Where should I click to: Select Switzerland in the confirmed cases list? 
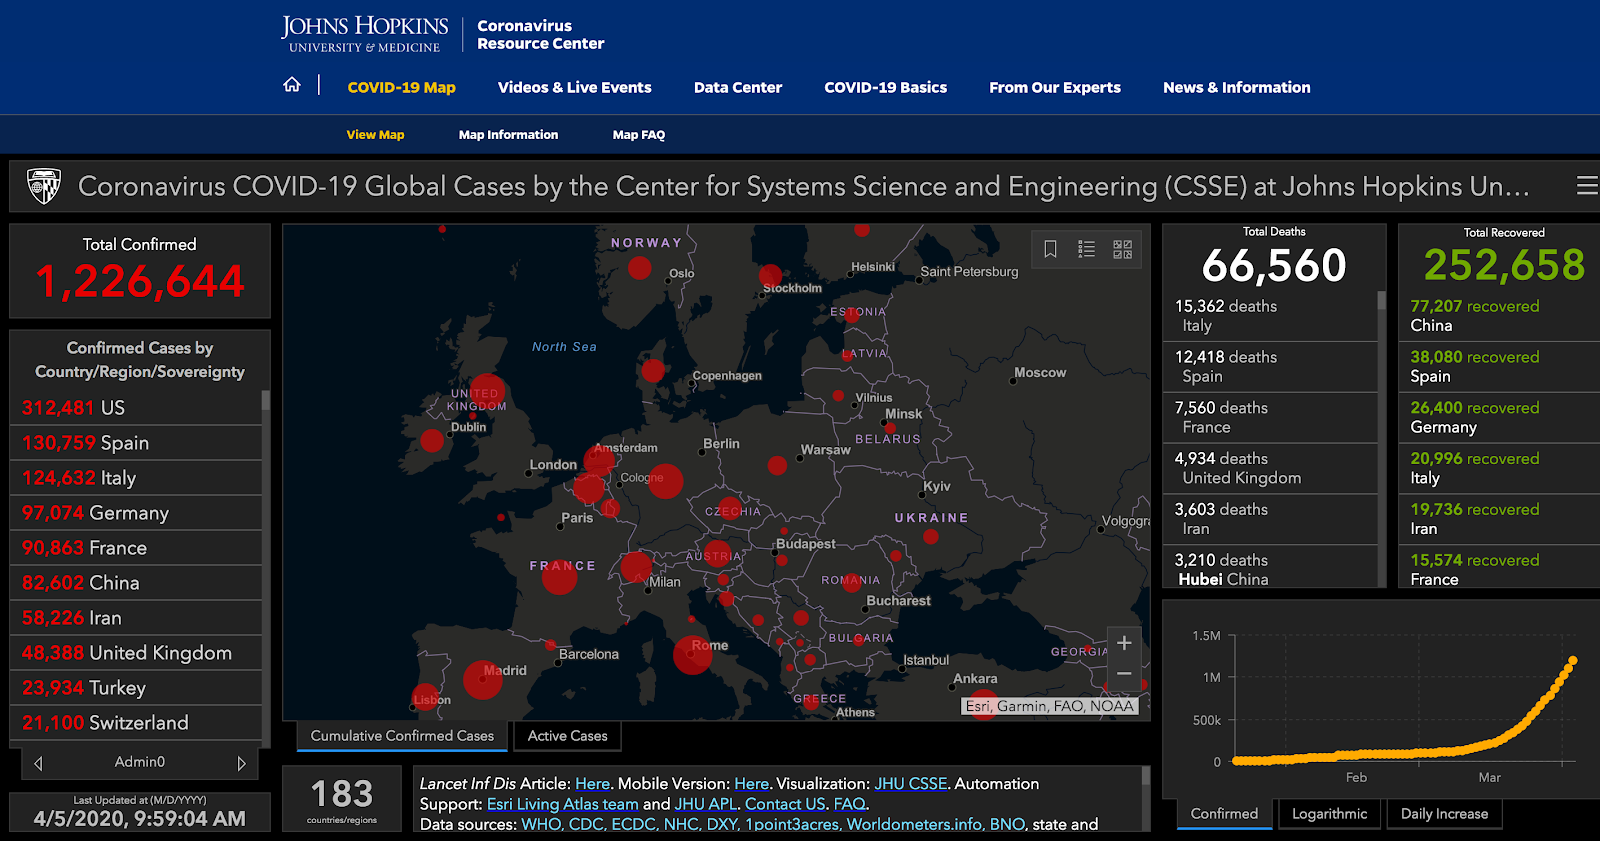(x=136, y=723)
